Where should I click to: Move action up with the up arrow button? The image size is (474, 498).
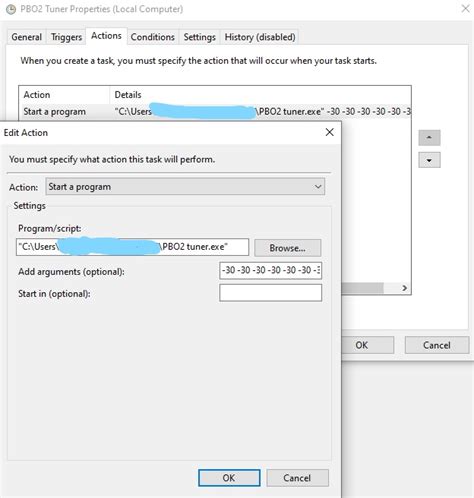(429, 138)
